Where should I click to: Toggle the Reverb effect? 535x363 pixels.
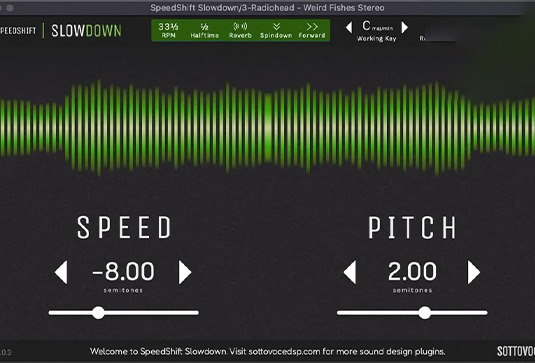tap(240, 30)
